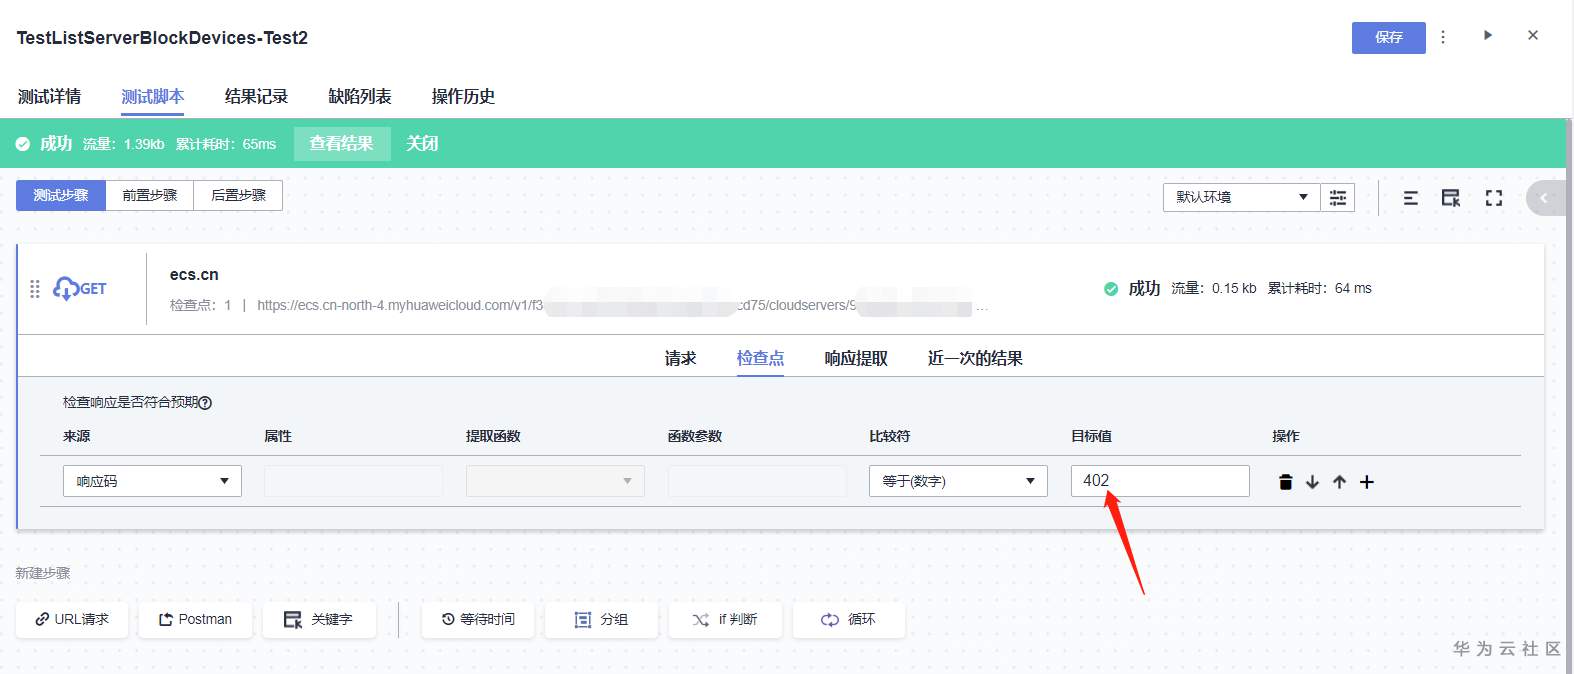Viewport: 1574px width, 674px height.
Task: Run the test with the play icon
Action: (x=1488, y=35)
